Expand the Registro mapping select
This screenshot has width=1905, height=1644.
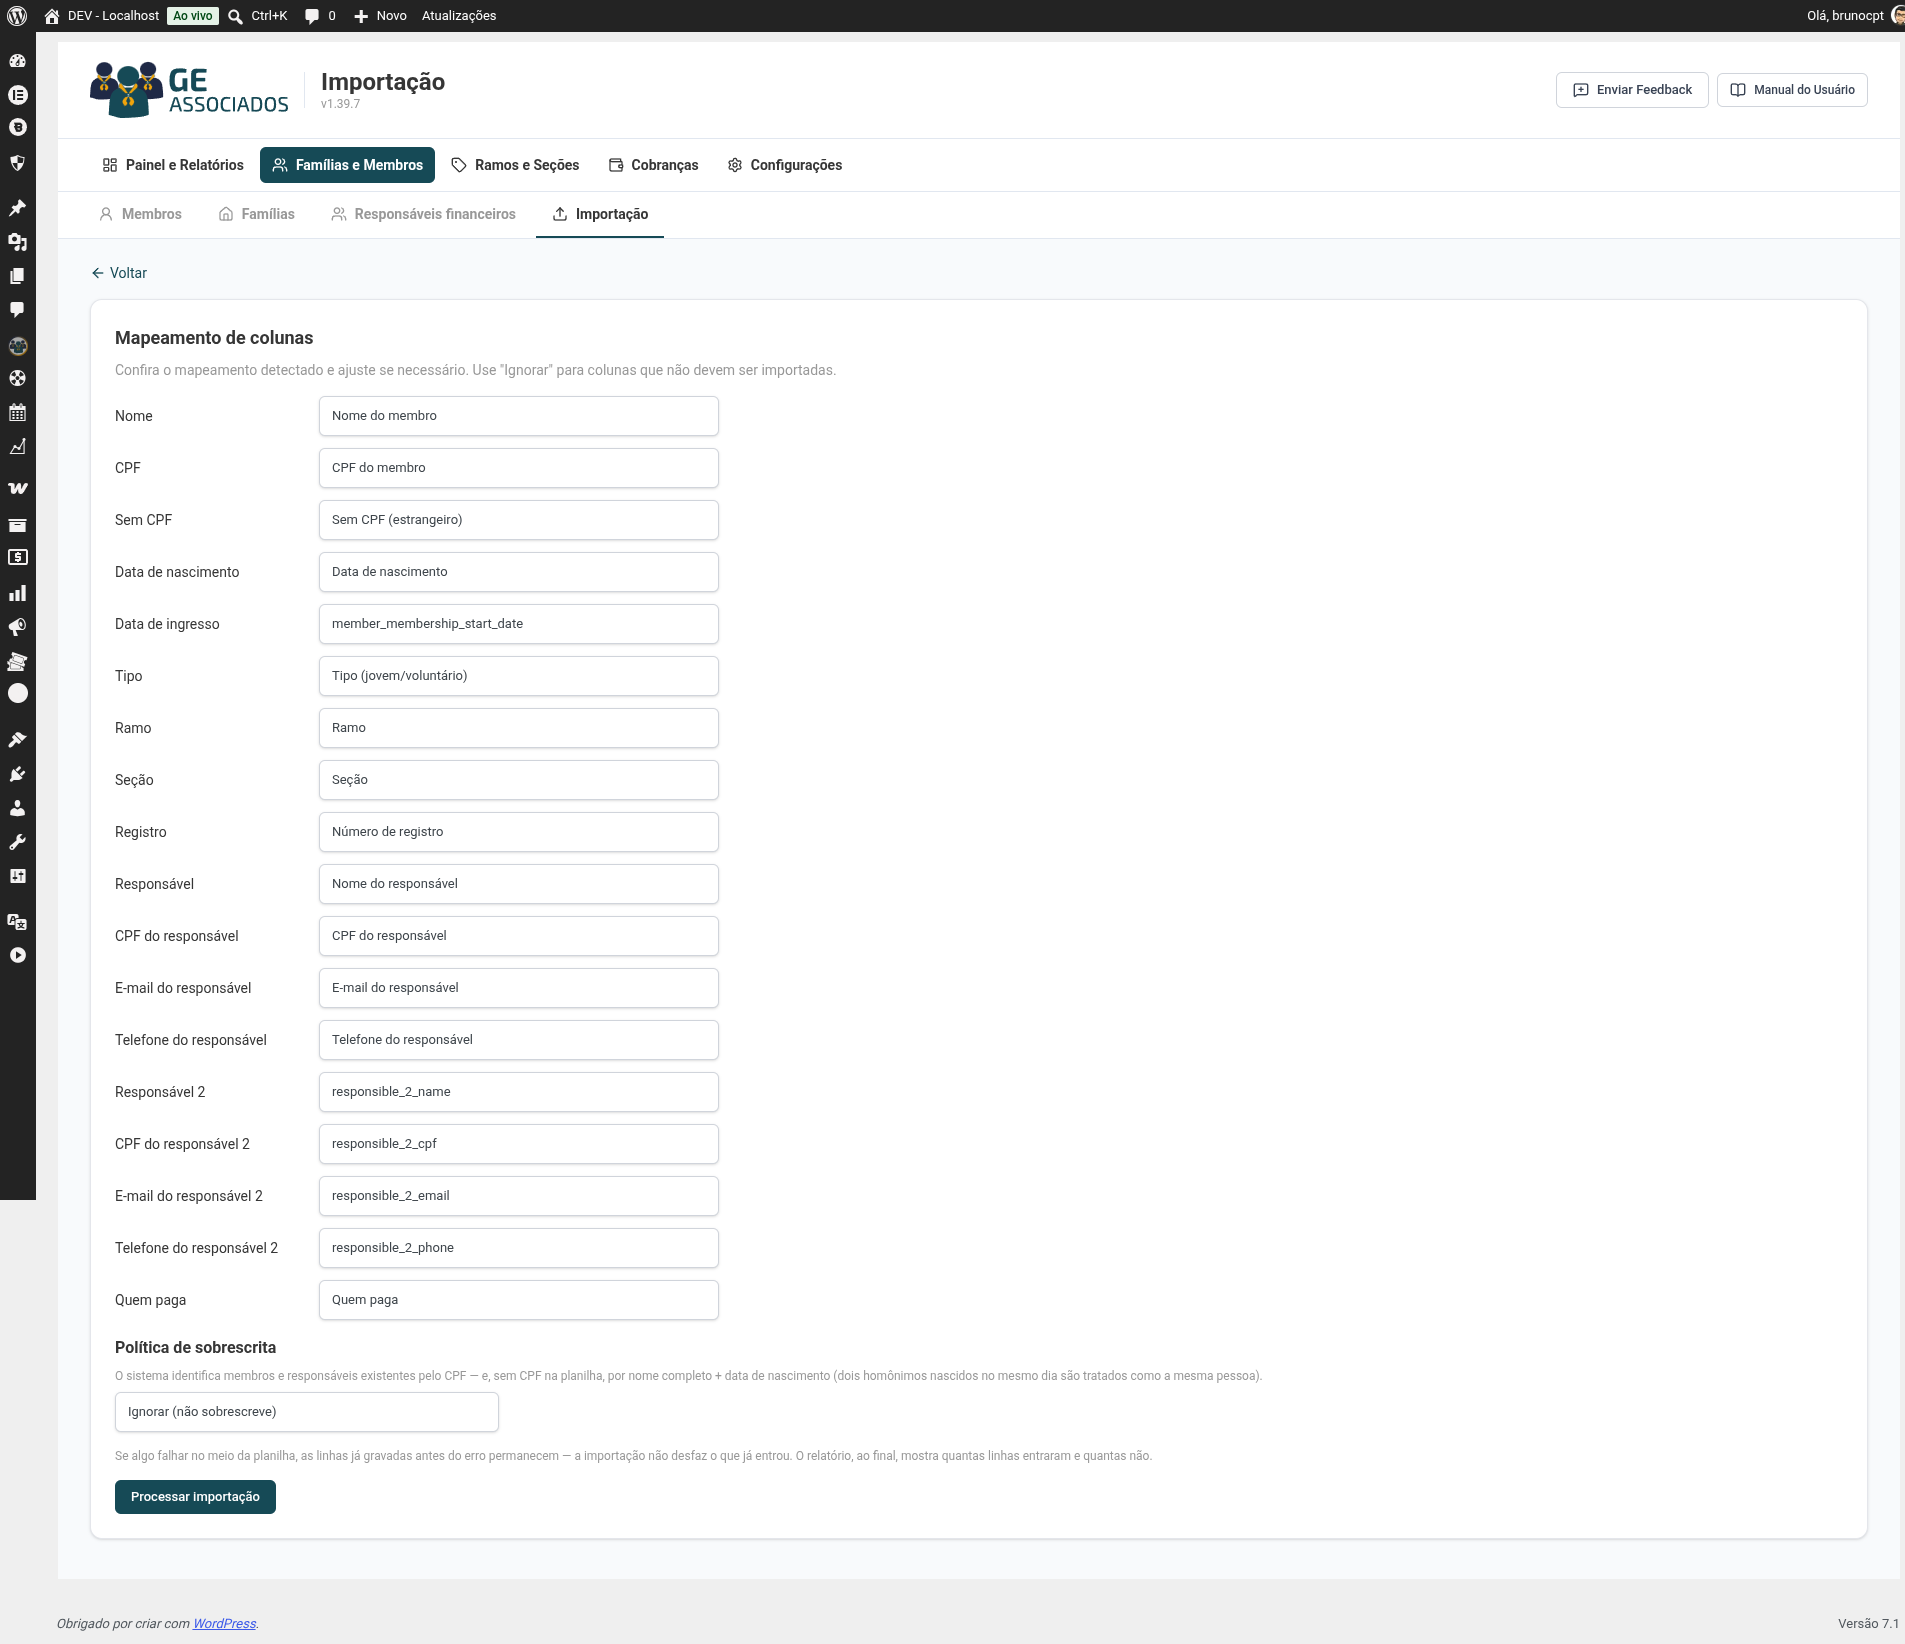click(519, 832)
